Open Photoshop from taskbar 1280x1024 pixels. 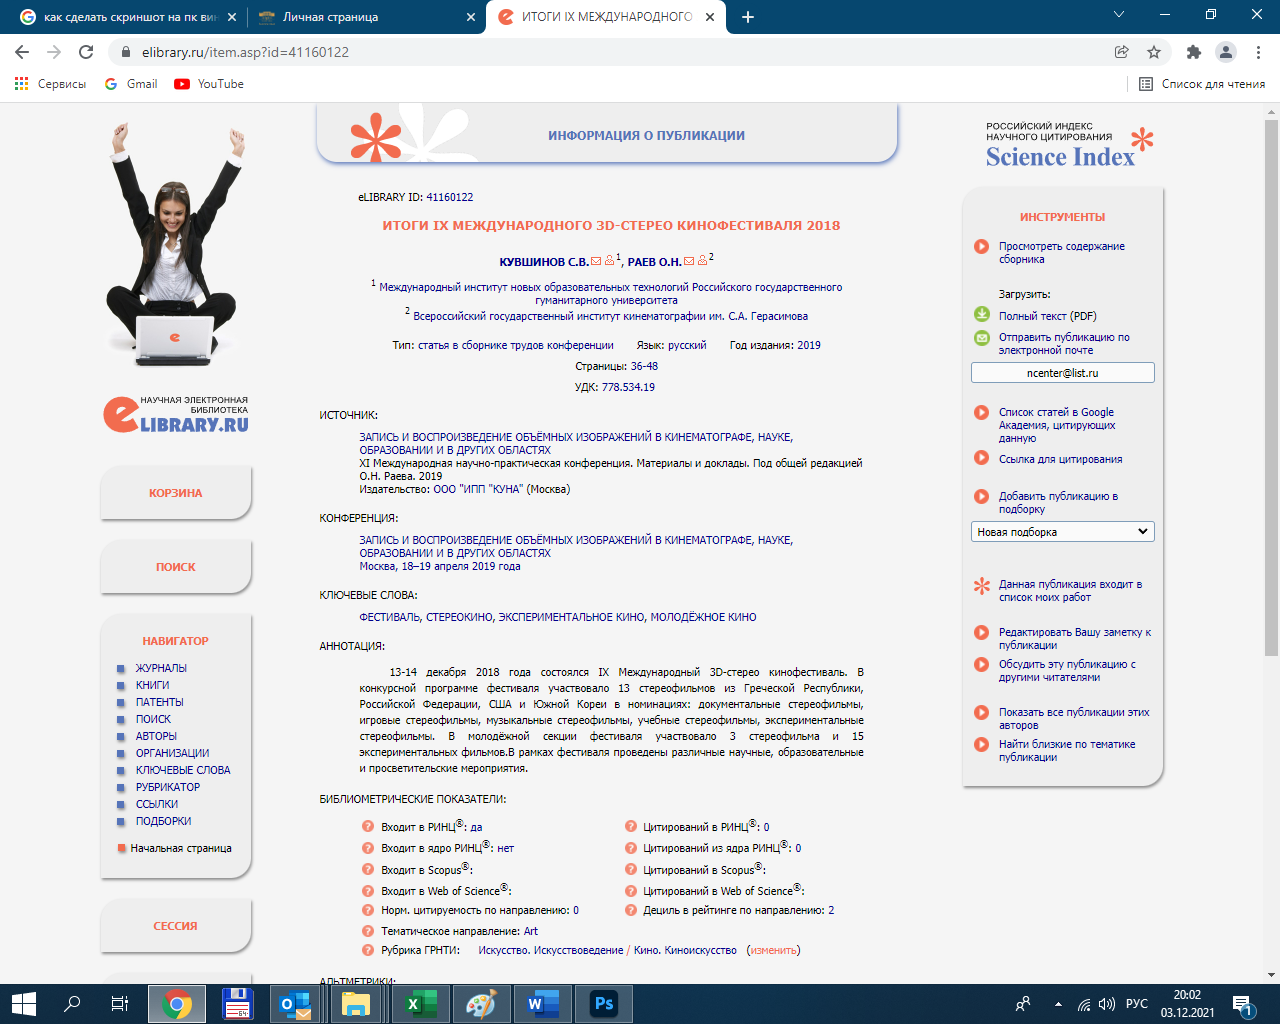click(604, 1004)
